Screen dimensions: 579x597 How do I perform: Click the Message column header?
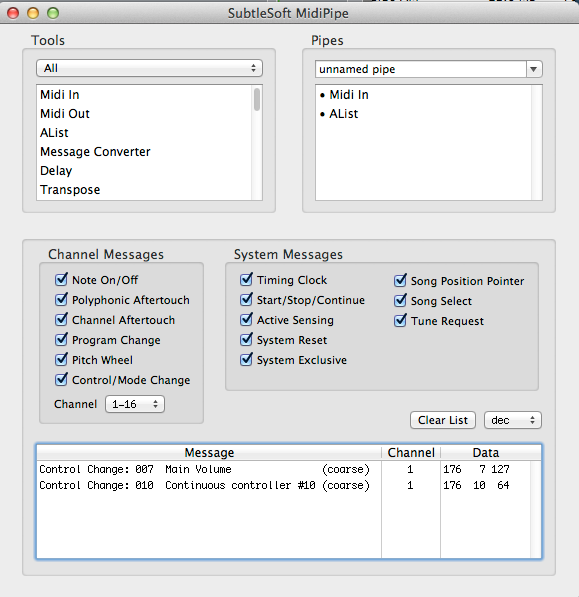pos(209,452)
